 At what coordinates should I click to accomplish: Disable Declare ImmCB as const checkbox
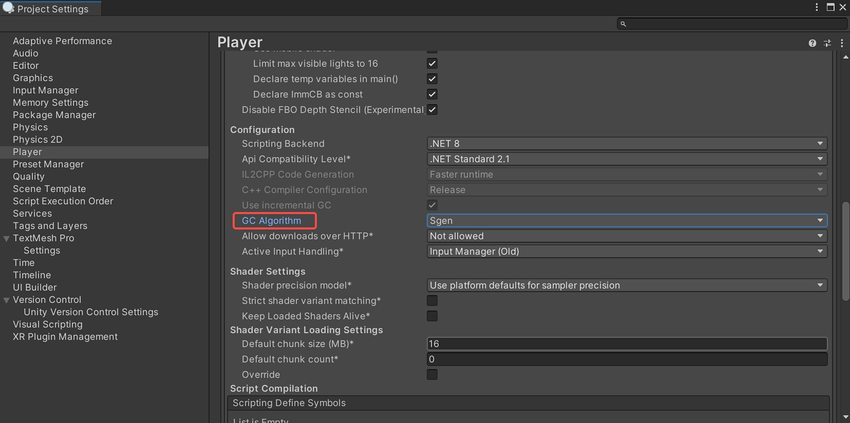(x=432, y=94)
